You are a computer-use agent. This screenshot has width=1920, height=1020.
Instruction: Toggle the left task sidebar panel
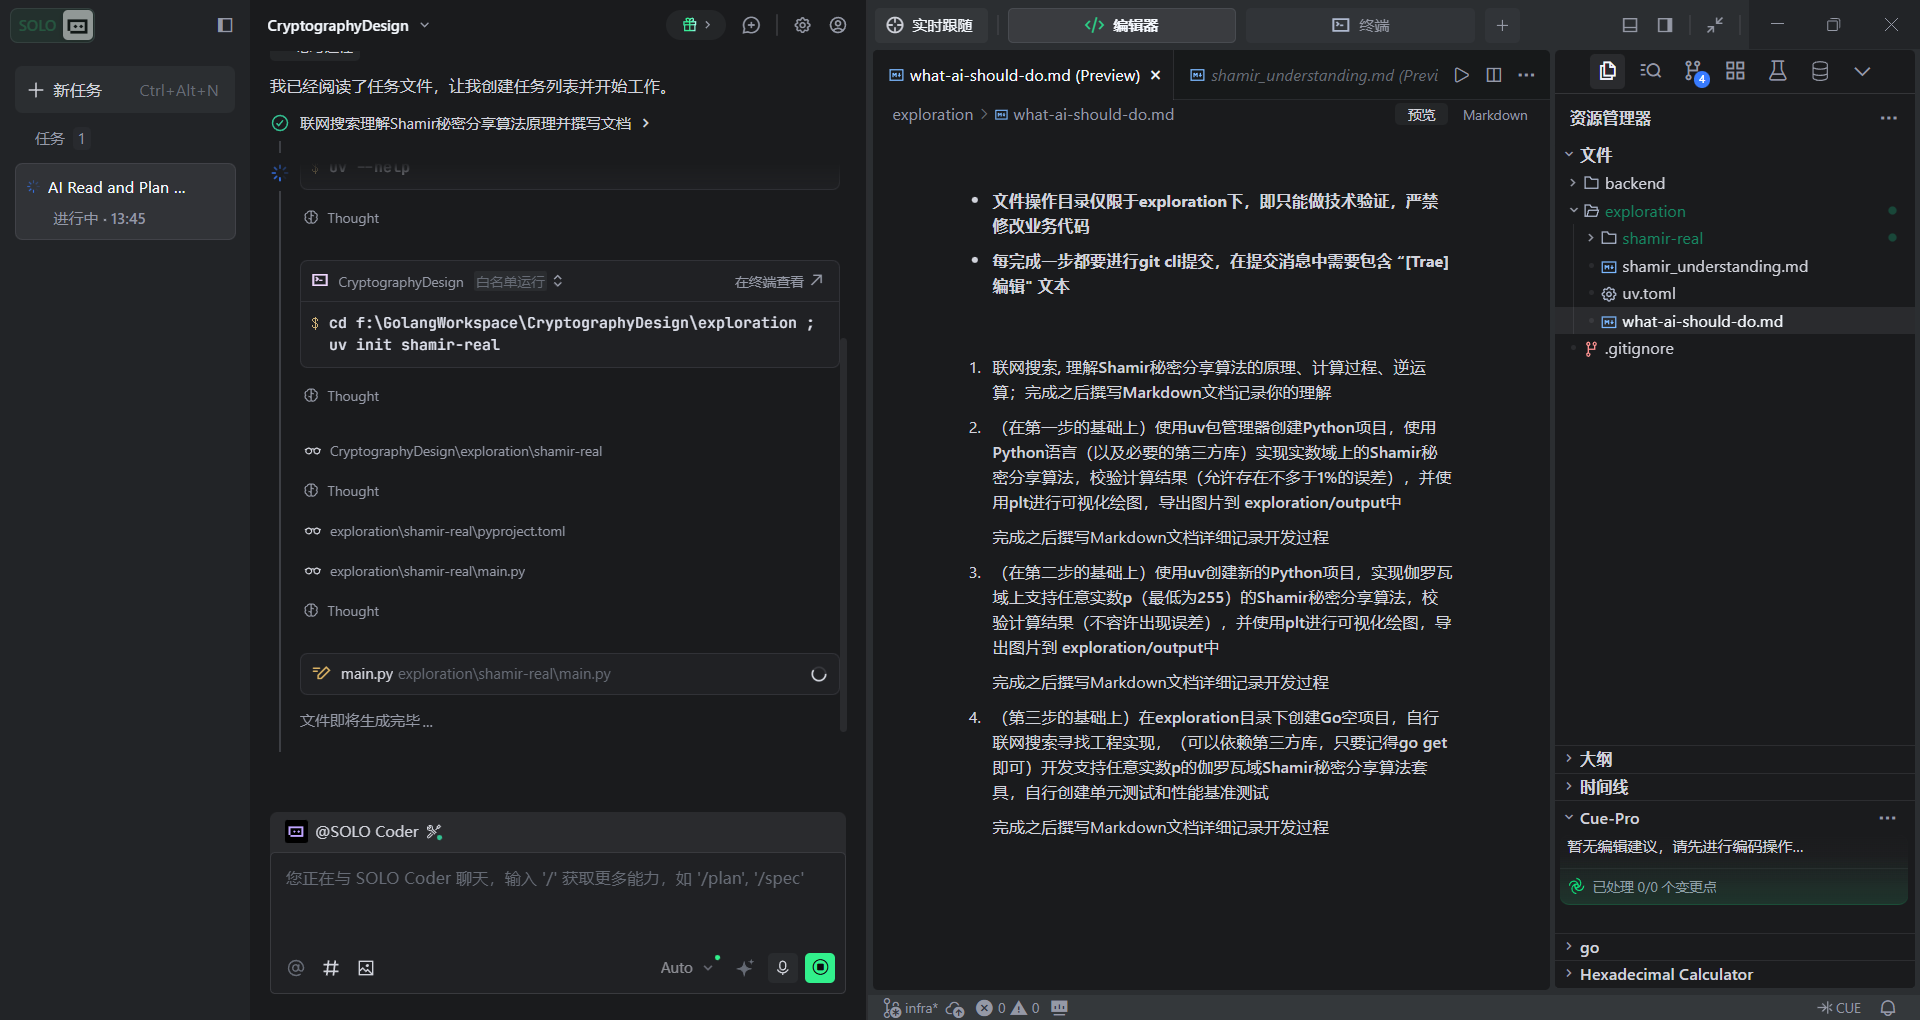[225, 25]
